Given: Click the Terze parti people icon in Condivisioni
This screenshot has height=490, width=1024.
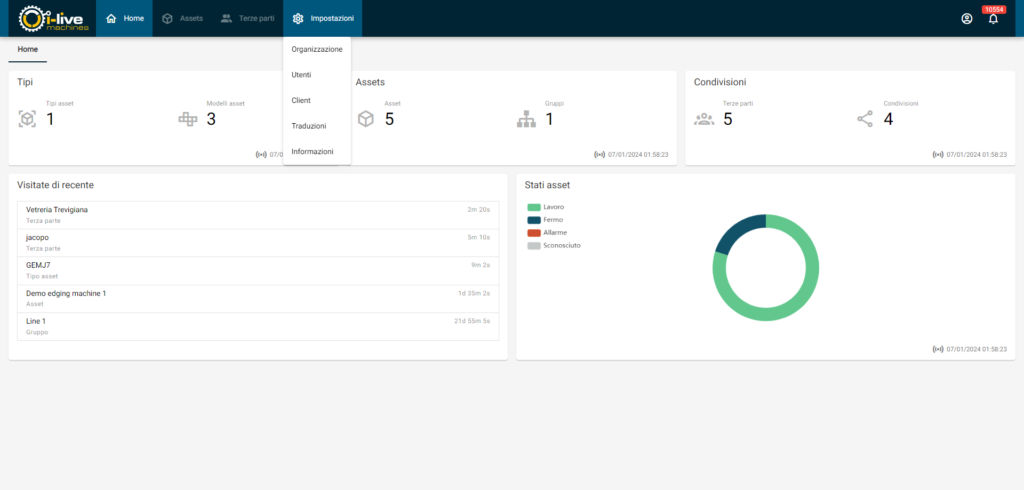Looking at the screenshot, I should [704, 119].
